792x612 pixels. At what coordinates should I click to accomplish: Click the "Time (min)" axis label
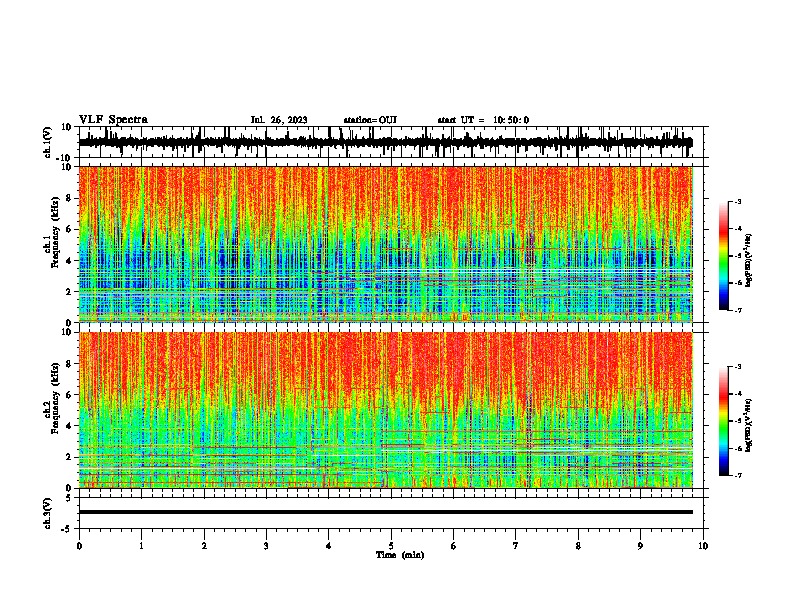400,555
